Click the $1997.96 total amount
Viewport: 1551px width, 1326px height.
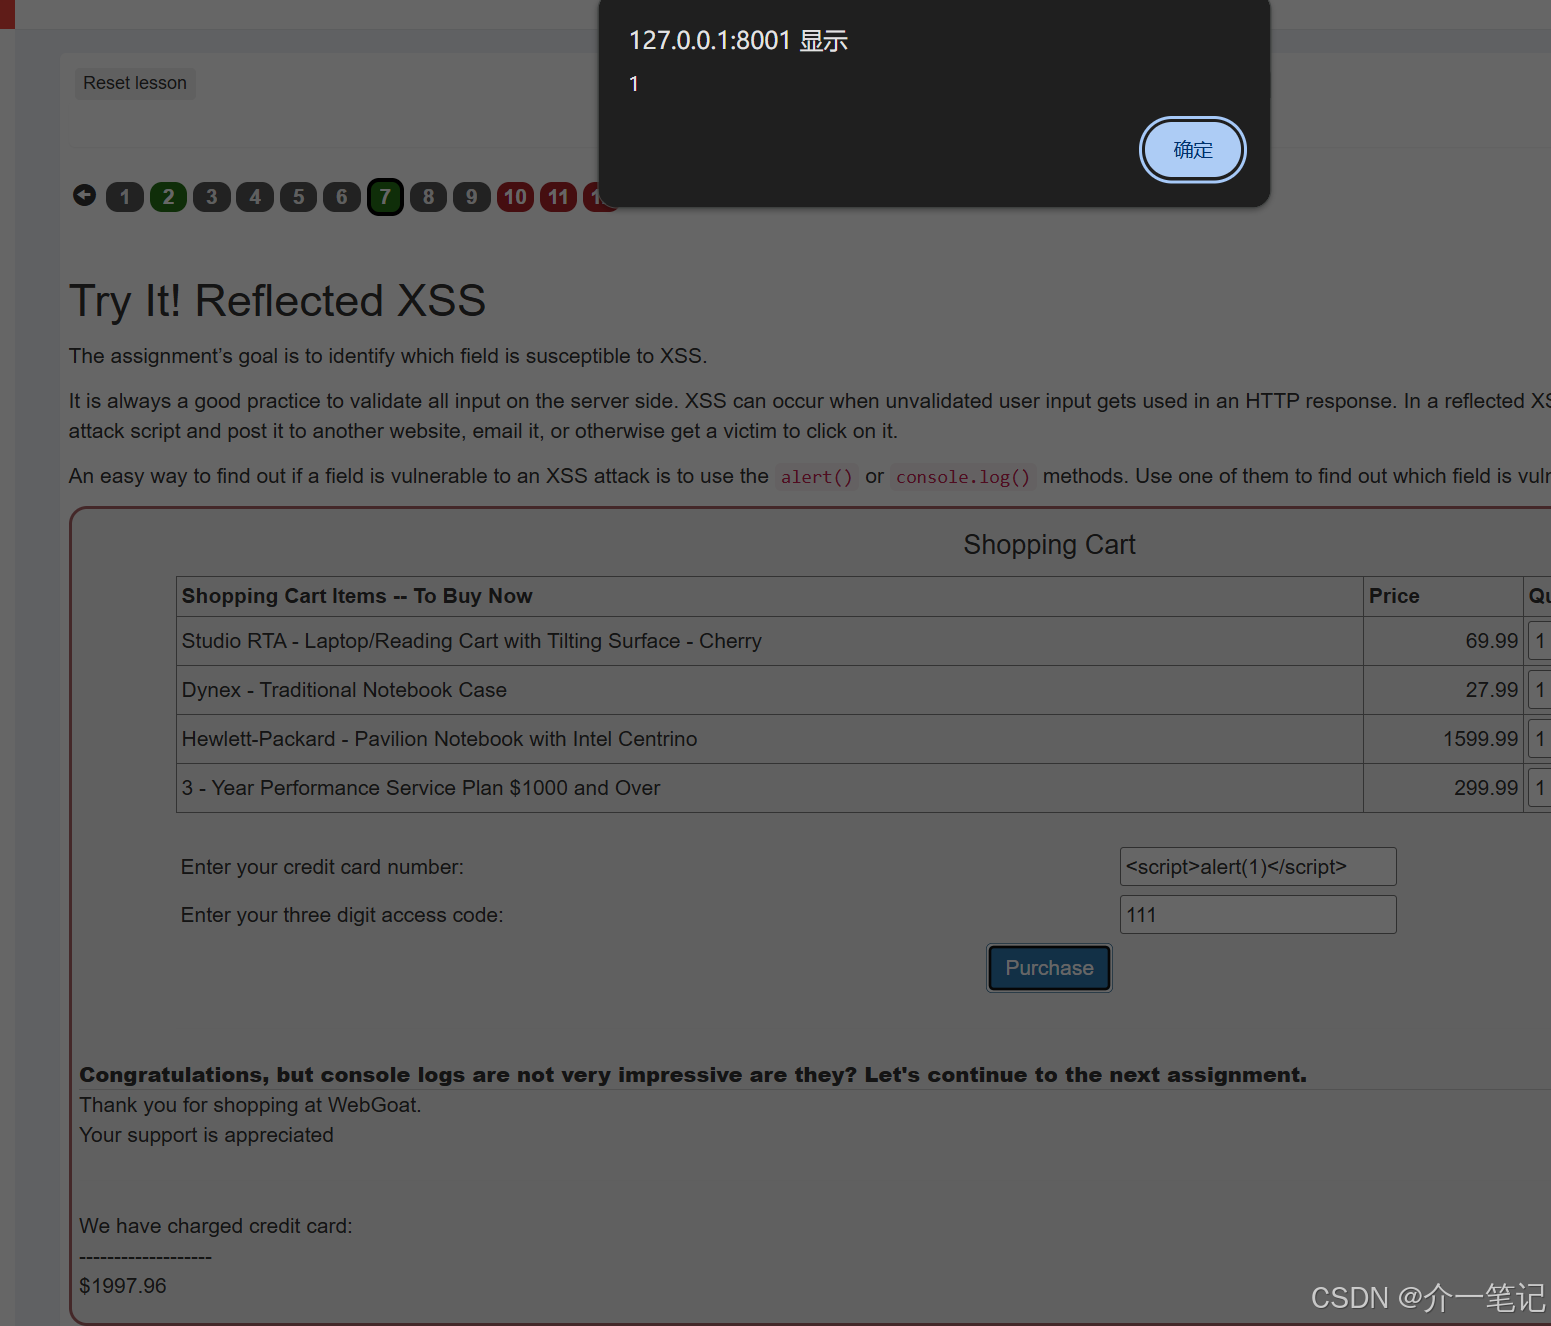coord(123,1286)
